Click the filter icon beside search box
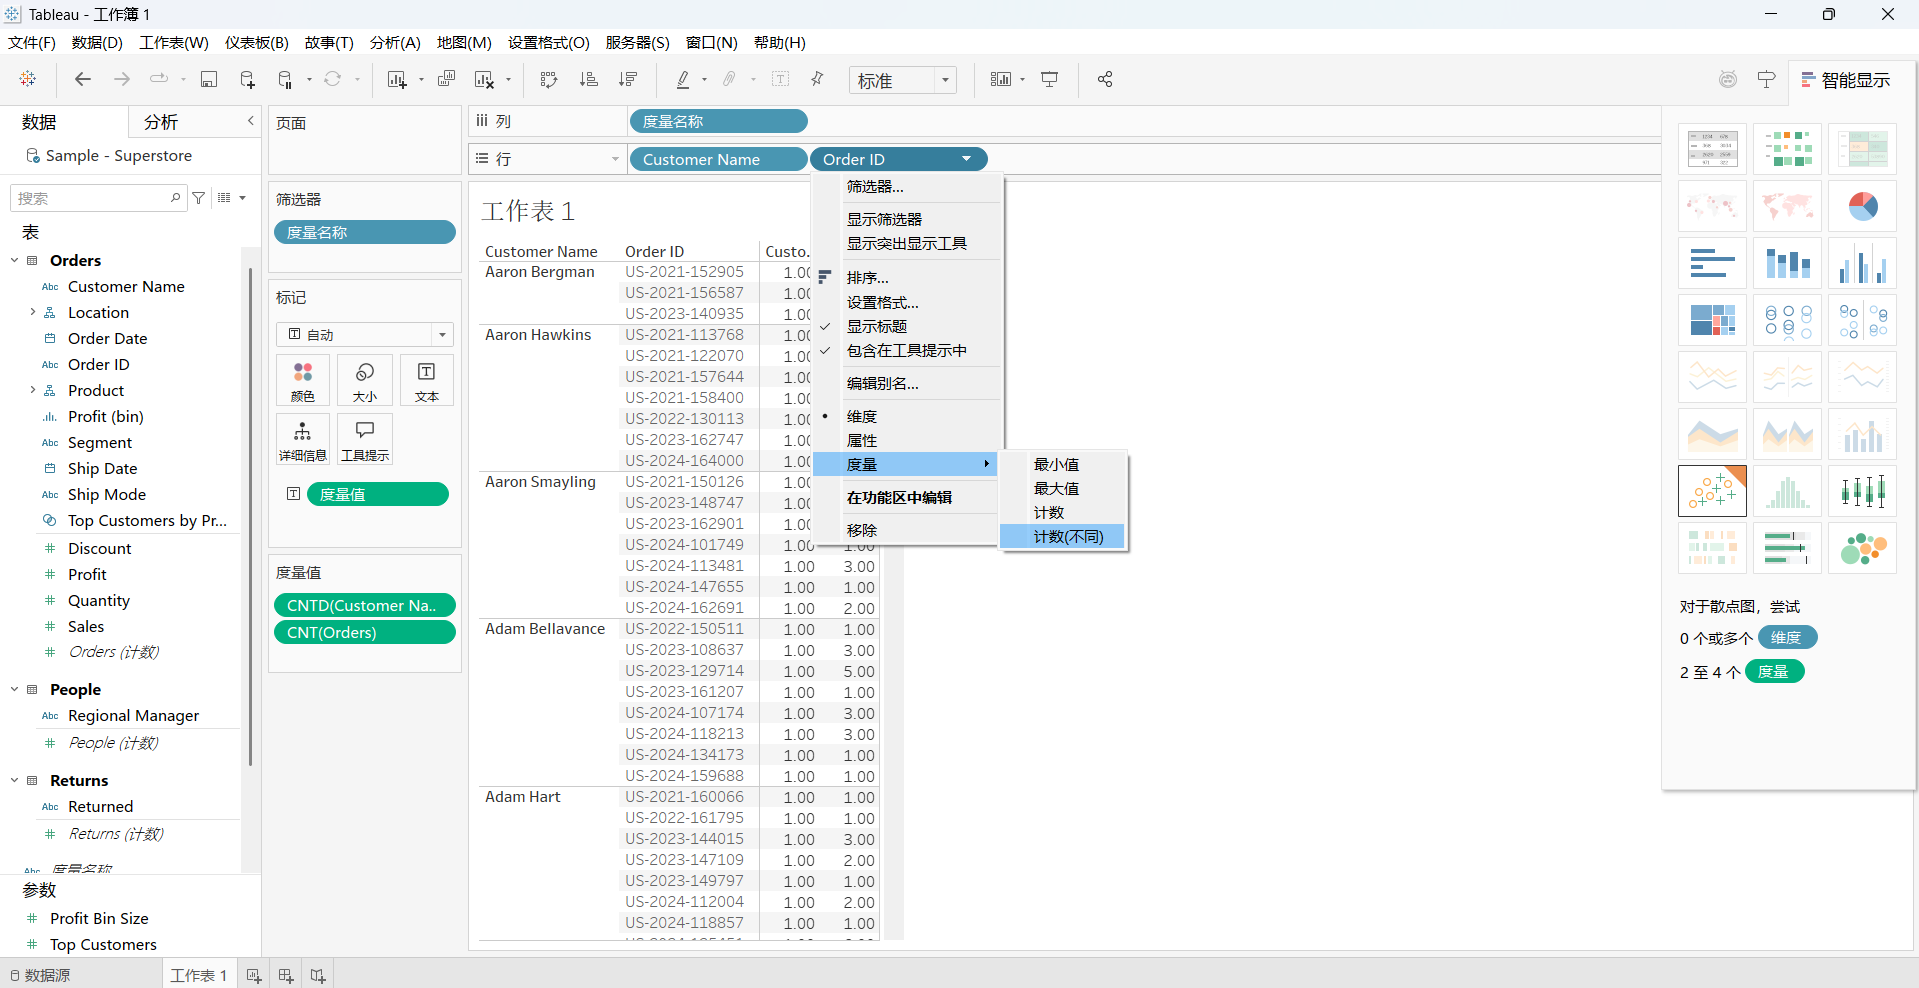1919x988 pixels. [199, 198]
